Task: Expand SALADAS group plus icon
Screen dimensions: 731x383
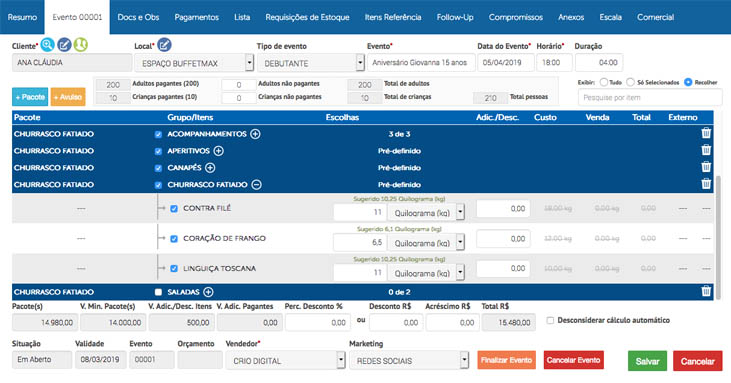Action: click(x=208, y=292)
